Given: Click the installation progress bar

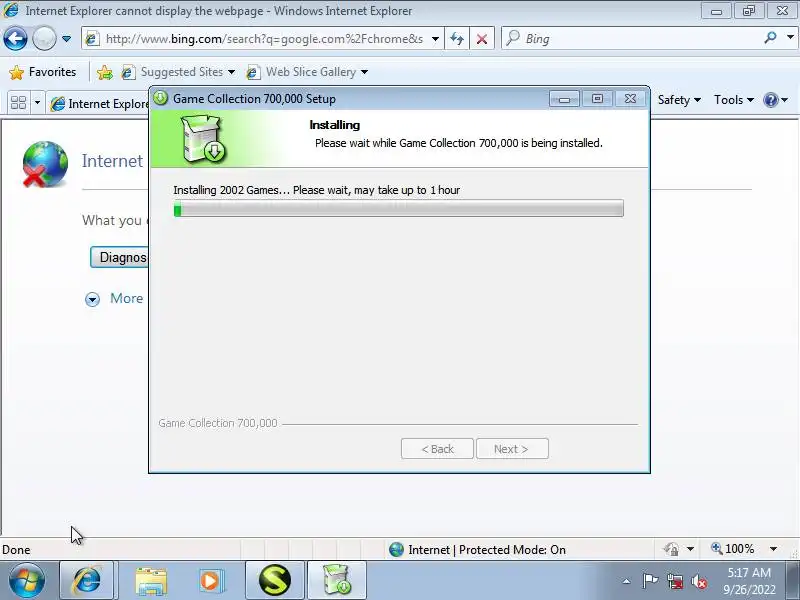Looking at the screenshot, I should (x=398, y=209).
